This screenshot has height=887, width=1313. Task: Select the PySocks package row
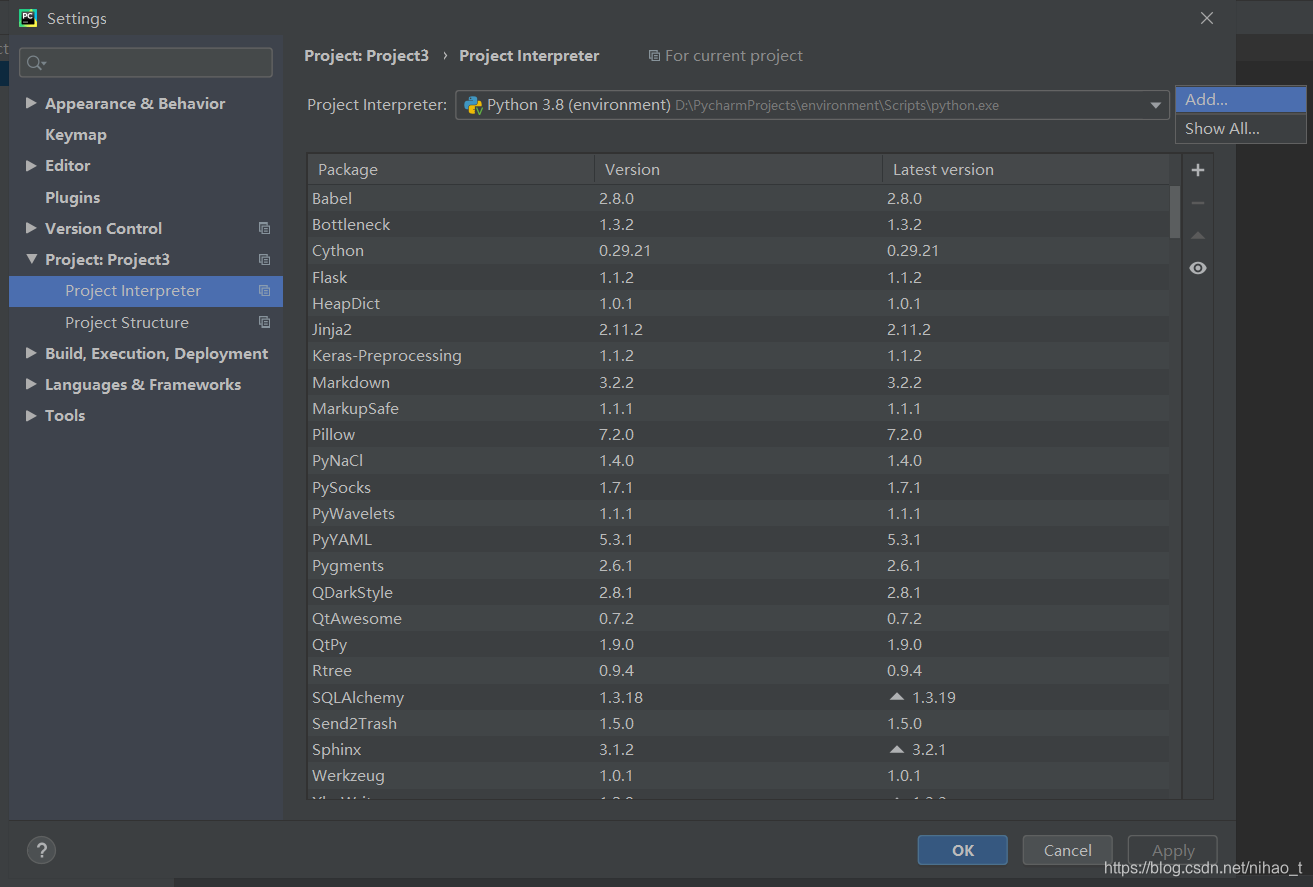738,487
